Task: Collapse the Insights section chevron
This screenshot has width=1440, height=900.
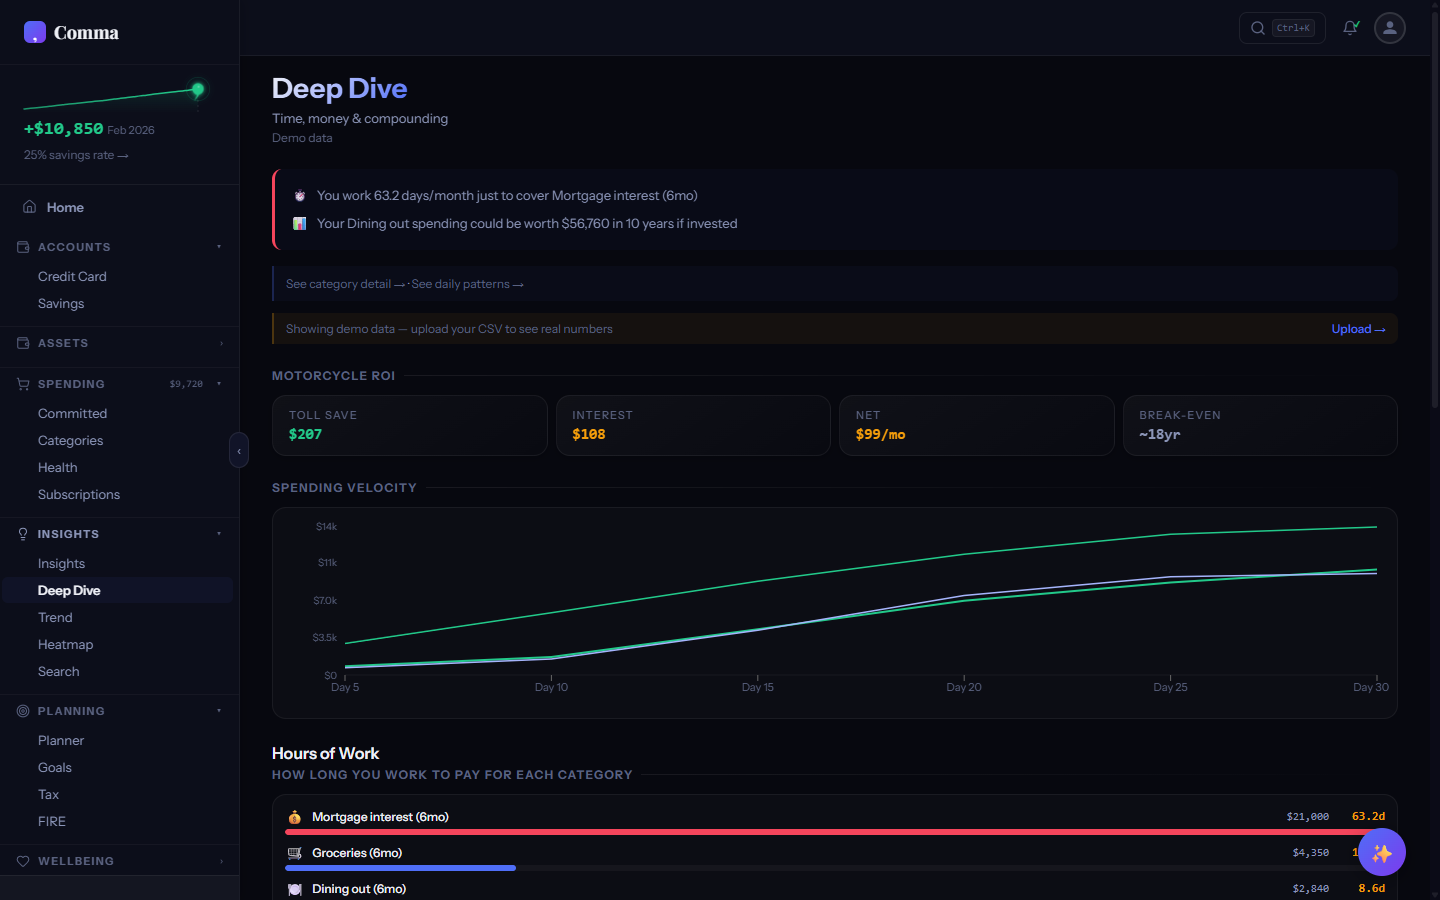Action: pos(219,534)
